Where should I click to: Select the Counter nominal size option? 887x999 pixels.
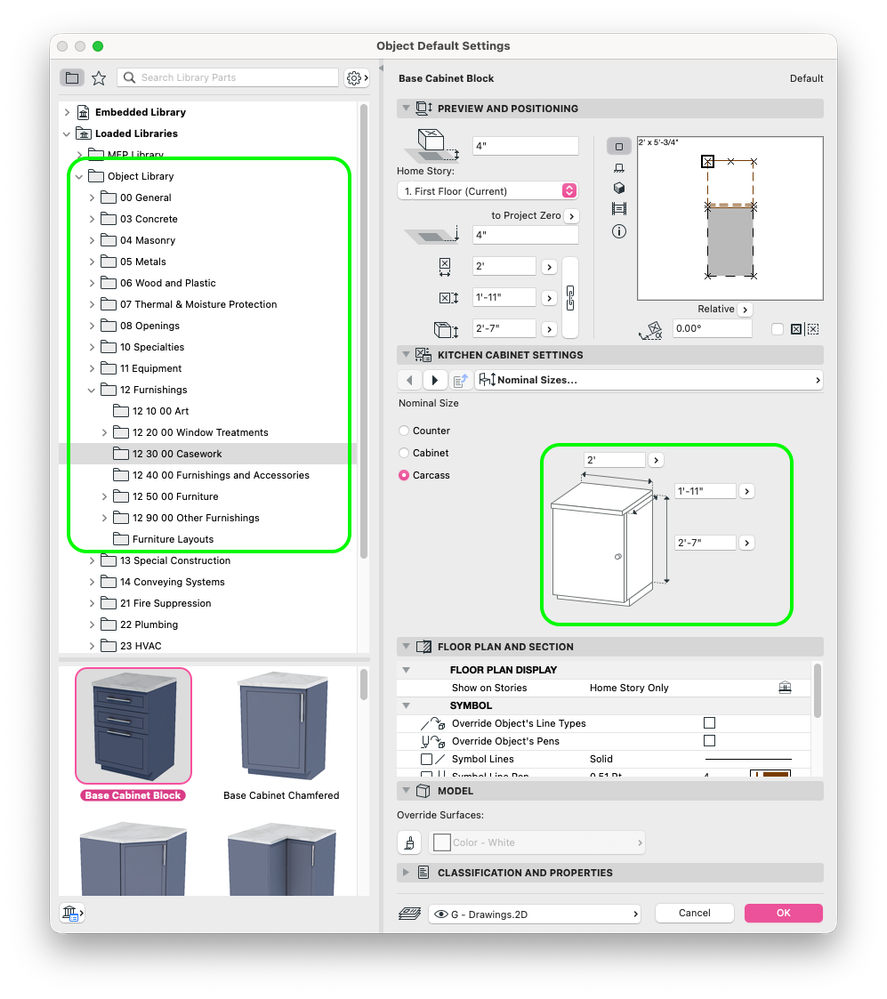click(403, 431)
